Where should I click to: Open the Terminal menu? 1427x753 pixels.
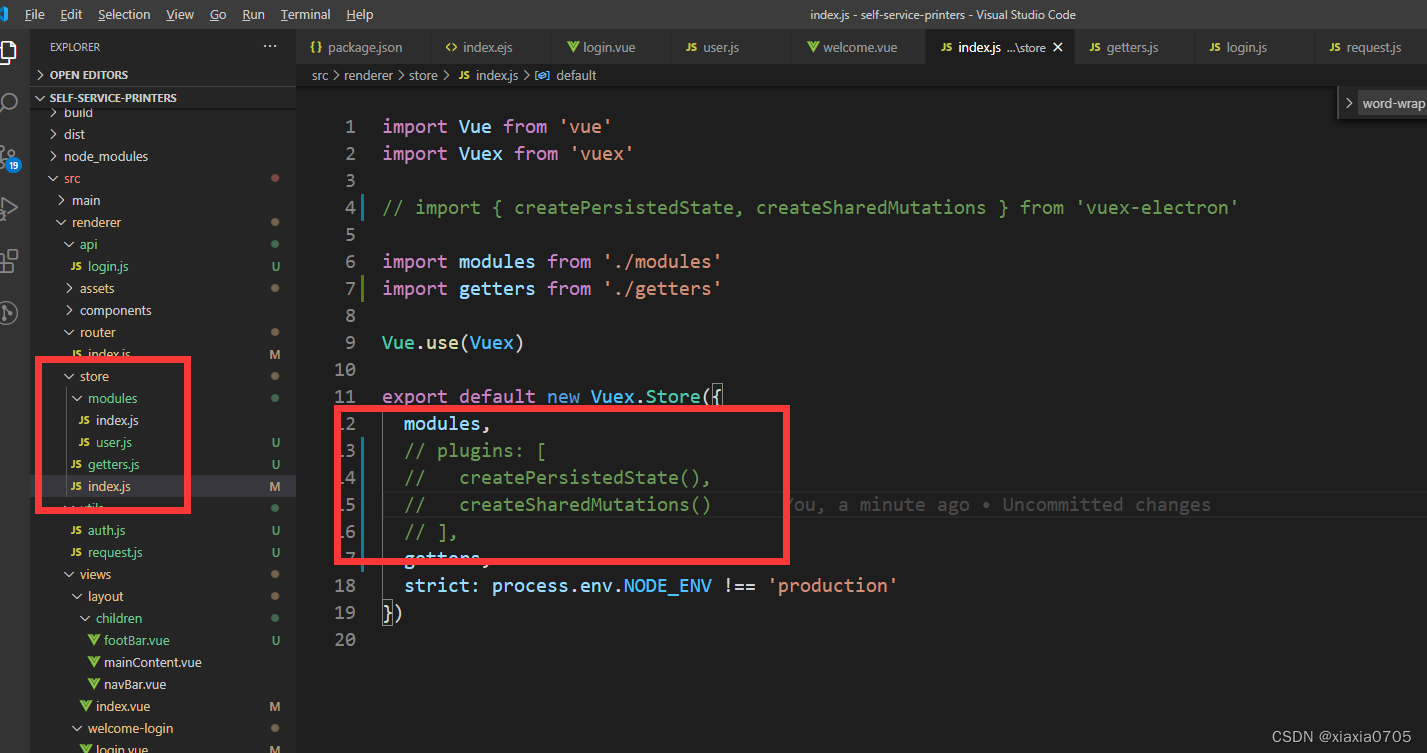click(x=305, y=14)
